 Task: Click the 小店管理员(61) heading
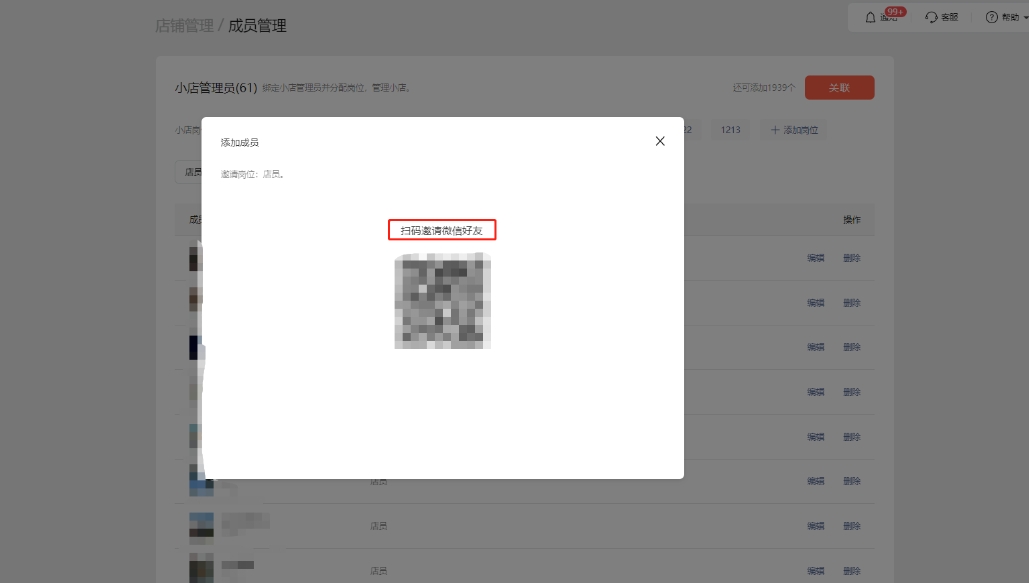pos(216,88)
